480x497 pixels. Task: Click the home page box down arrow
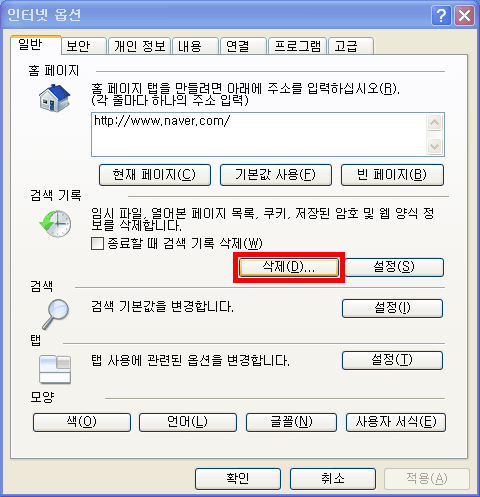[x=435, y=146]
